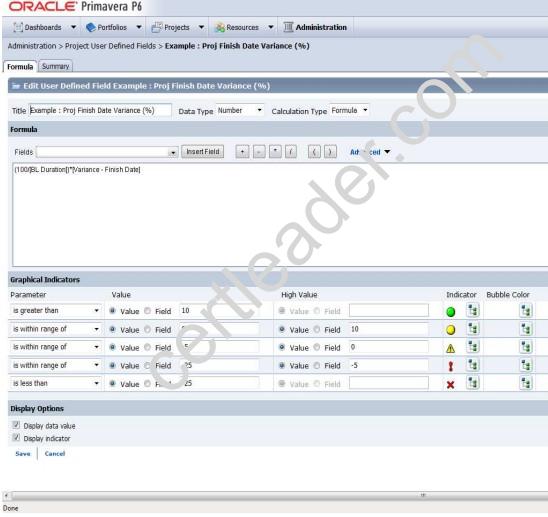Open 'is less than' parameter dropdown
548x517 pixels.
[96, 383]
